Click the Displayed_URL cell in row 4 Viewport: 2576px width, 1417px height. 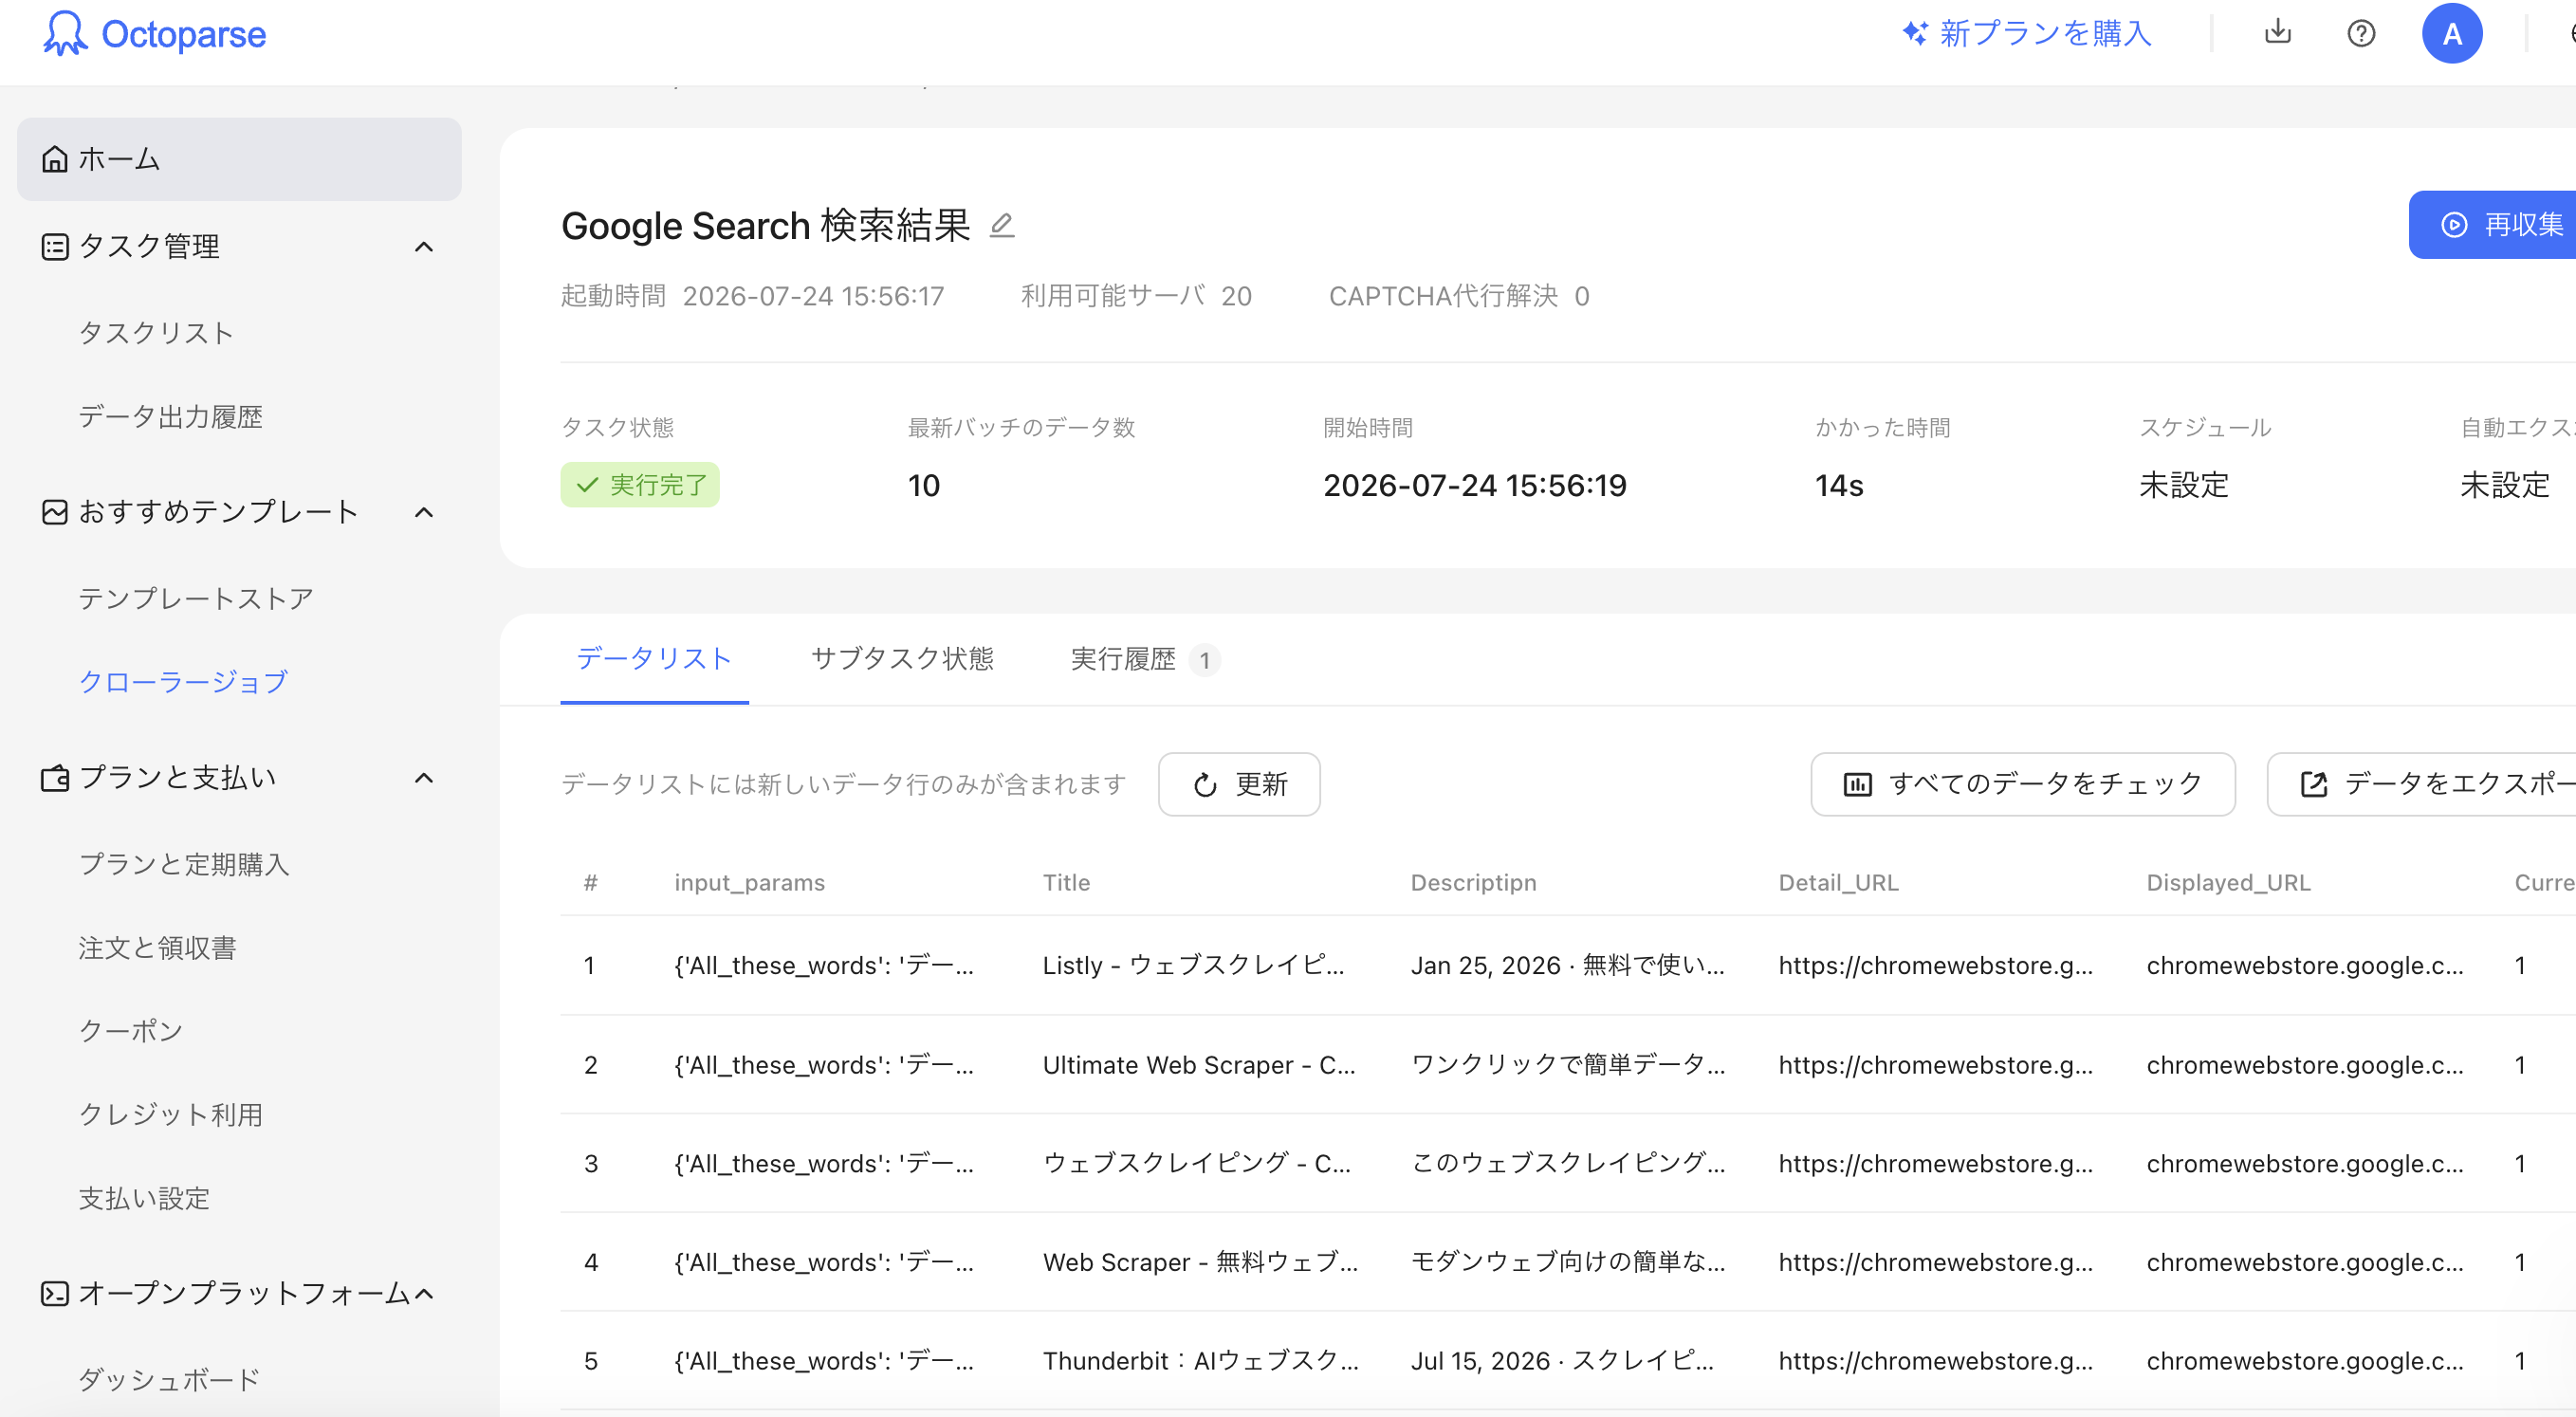click(x=2304, y=1263)
